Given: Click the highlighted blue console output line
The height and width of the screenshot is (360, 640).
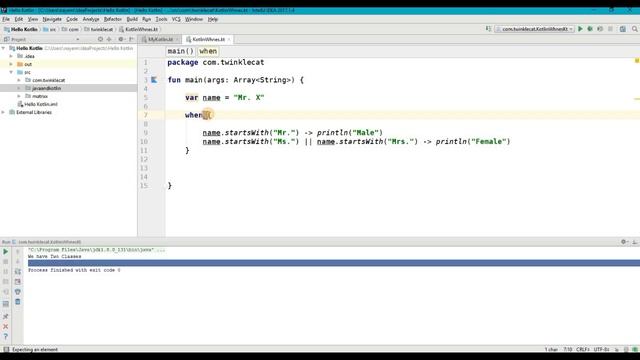Looking at the screenshot, I should [x=334, y=263].
